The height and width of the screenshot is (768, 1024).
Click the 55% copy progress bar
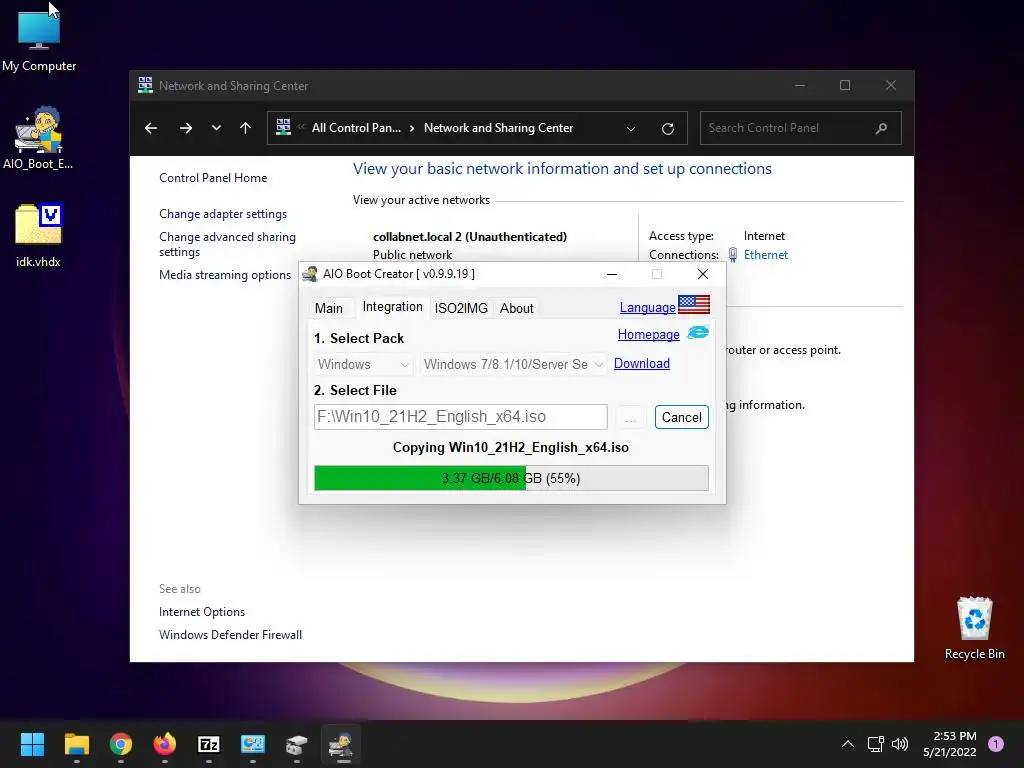coord(511,478)
